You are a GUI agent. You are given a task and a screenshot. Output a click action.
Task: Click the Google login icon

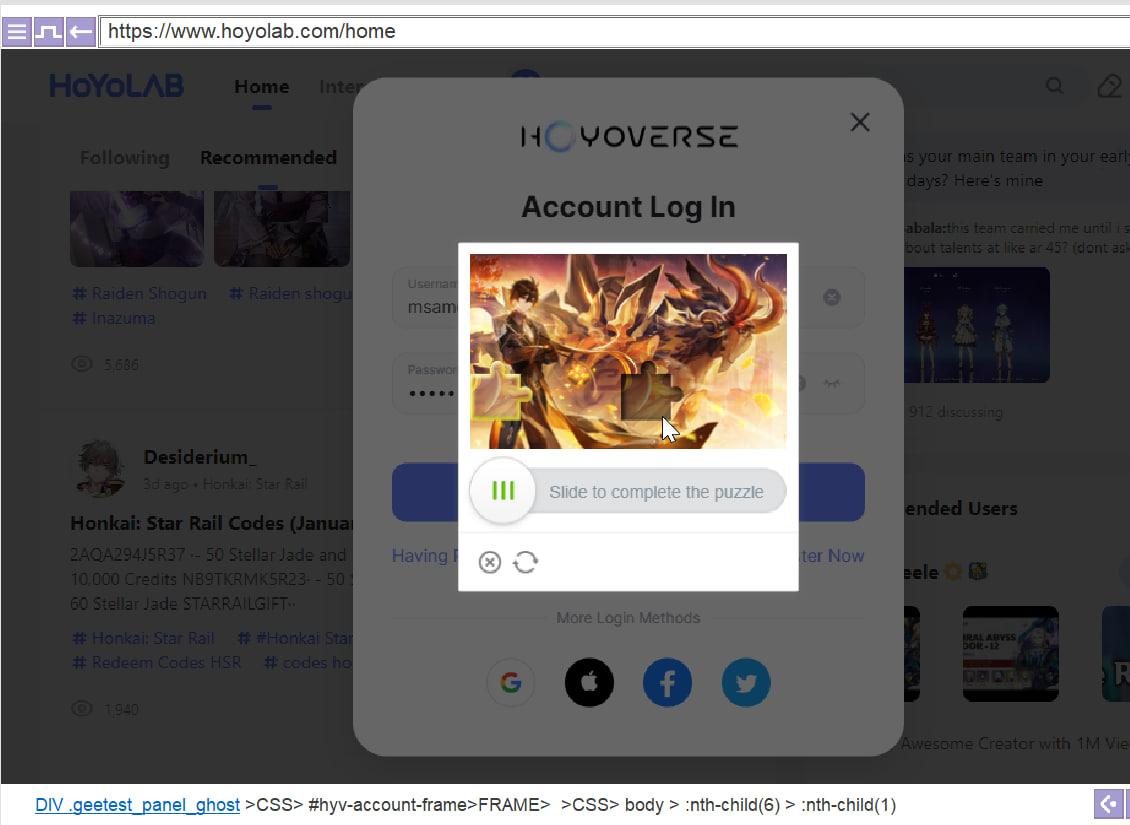tap(511, 683)
